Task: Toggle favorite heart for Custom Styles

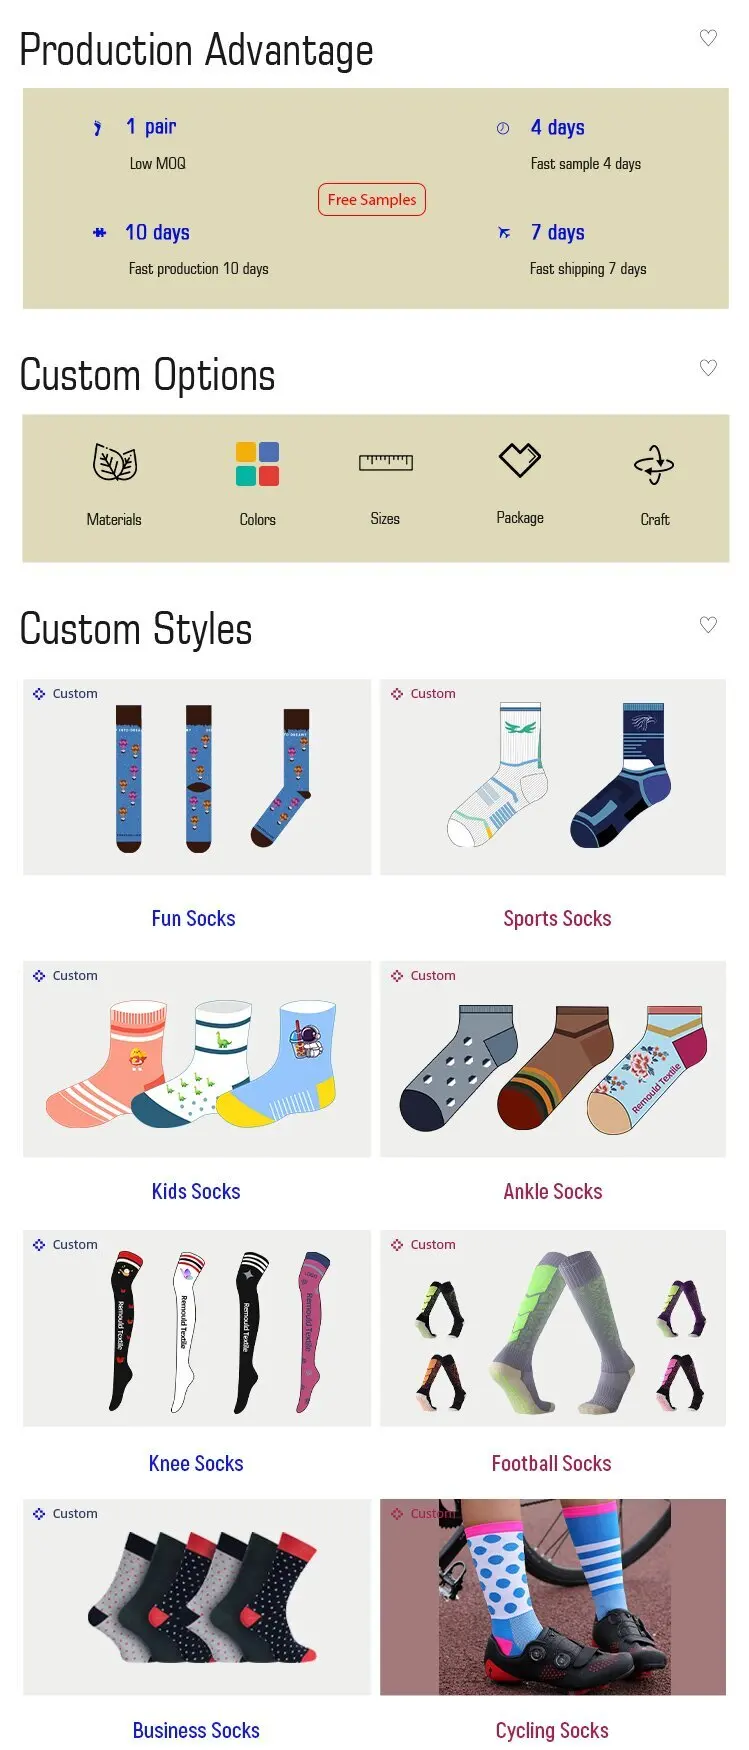Action: click(x=708, y=624)
